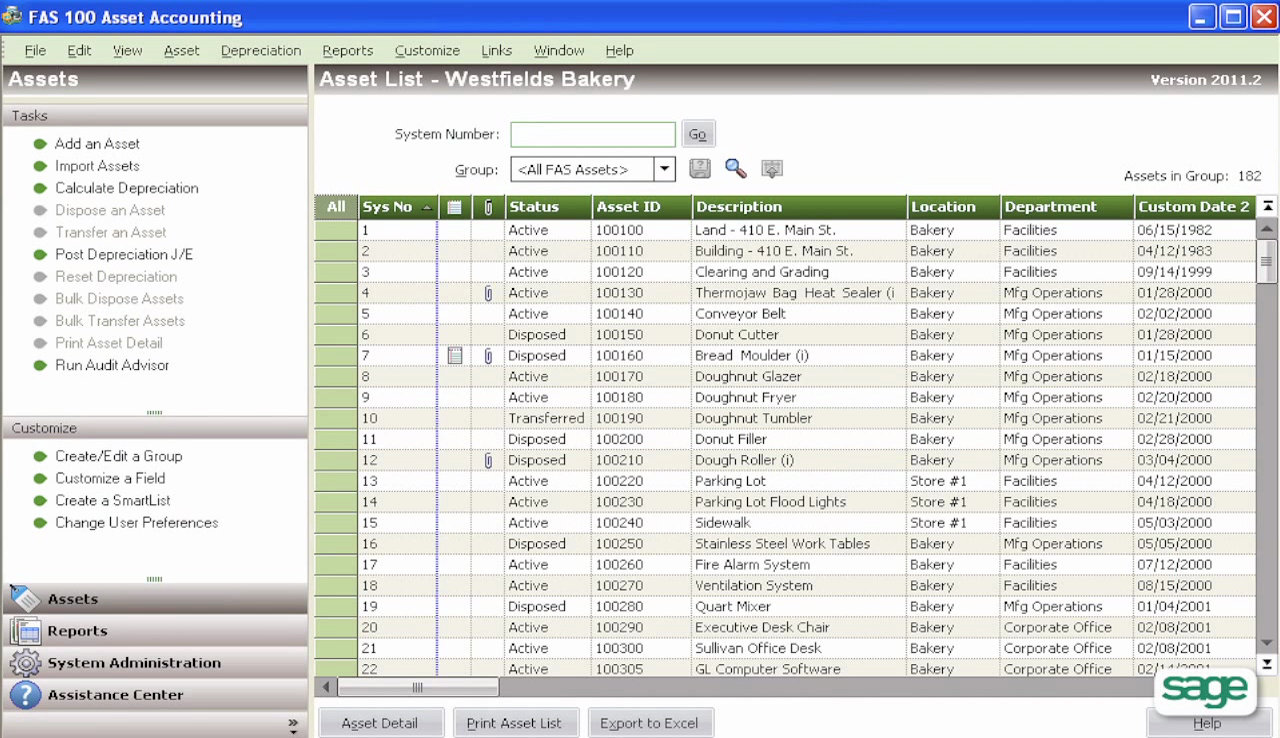Open the File menu
The width and height of the screenshot is (1280, 738).
(35, 50)
